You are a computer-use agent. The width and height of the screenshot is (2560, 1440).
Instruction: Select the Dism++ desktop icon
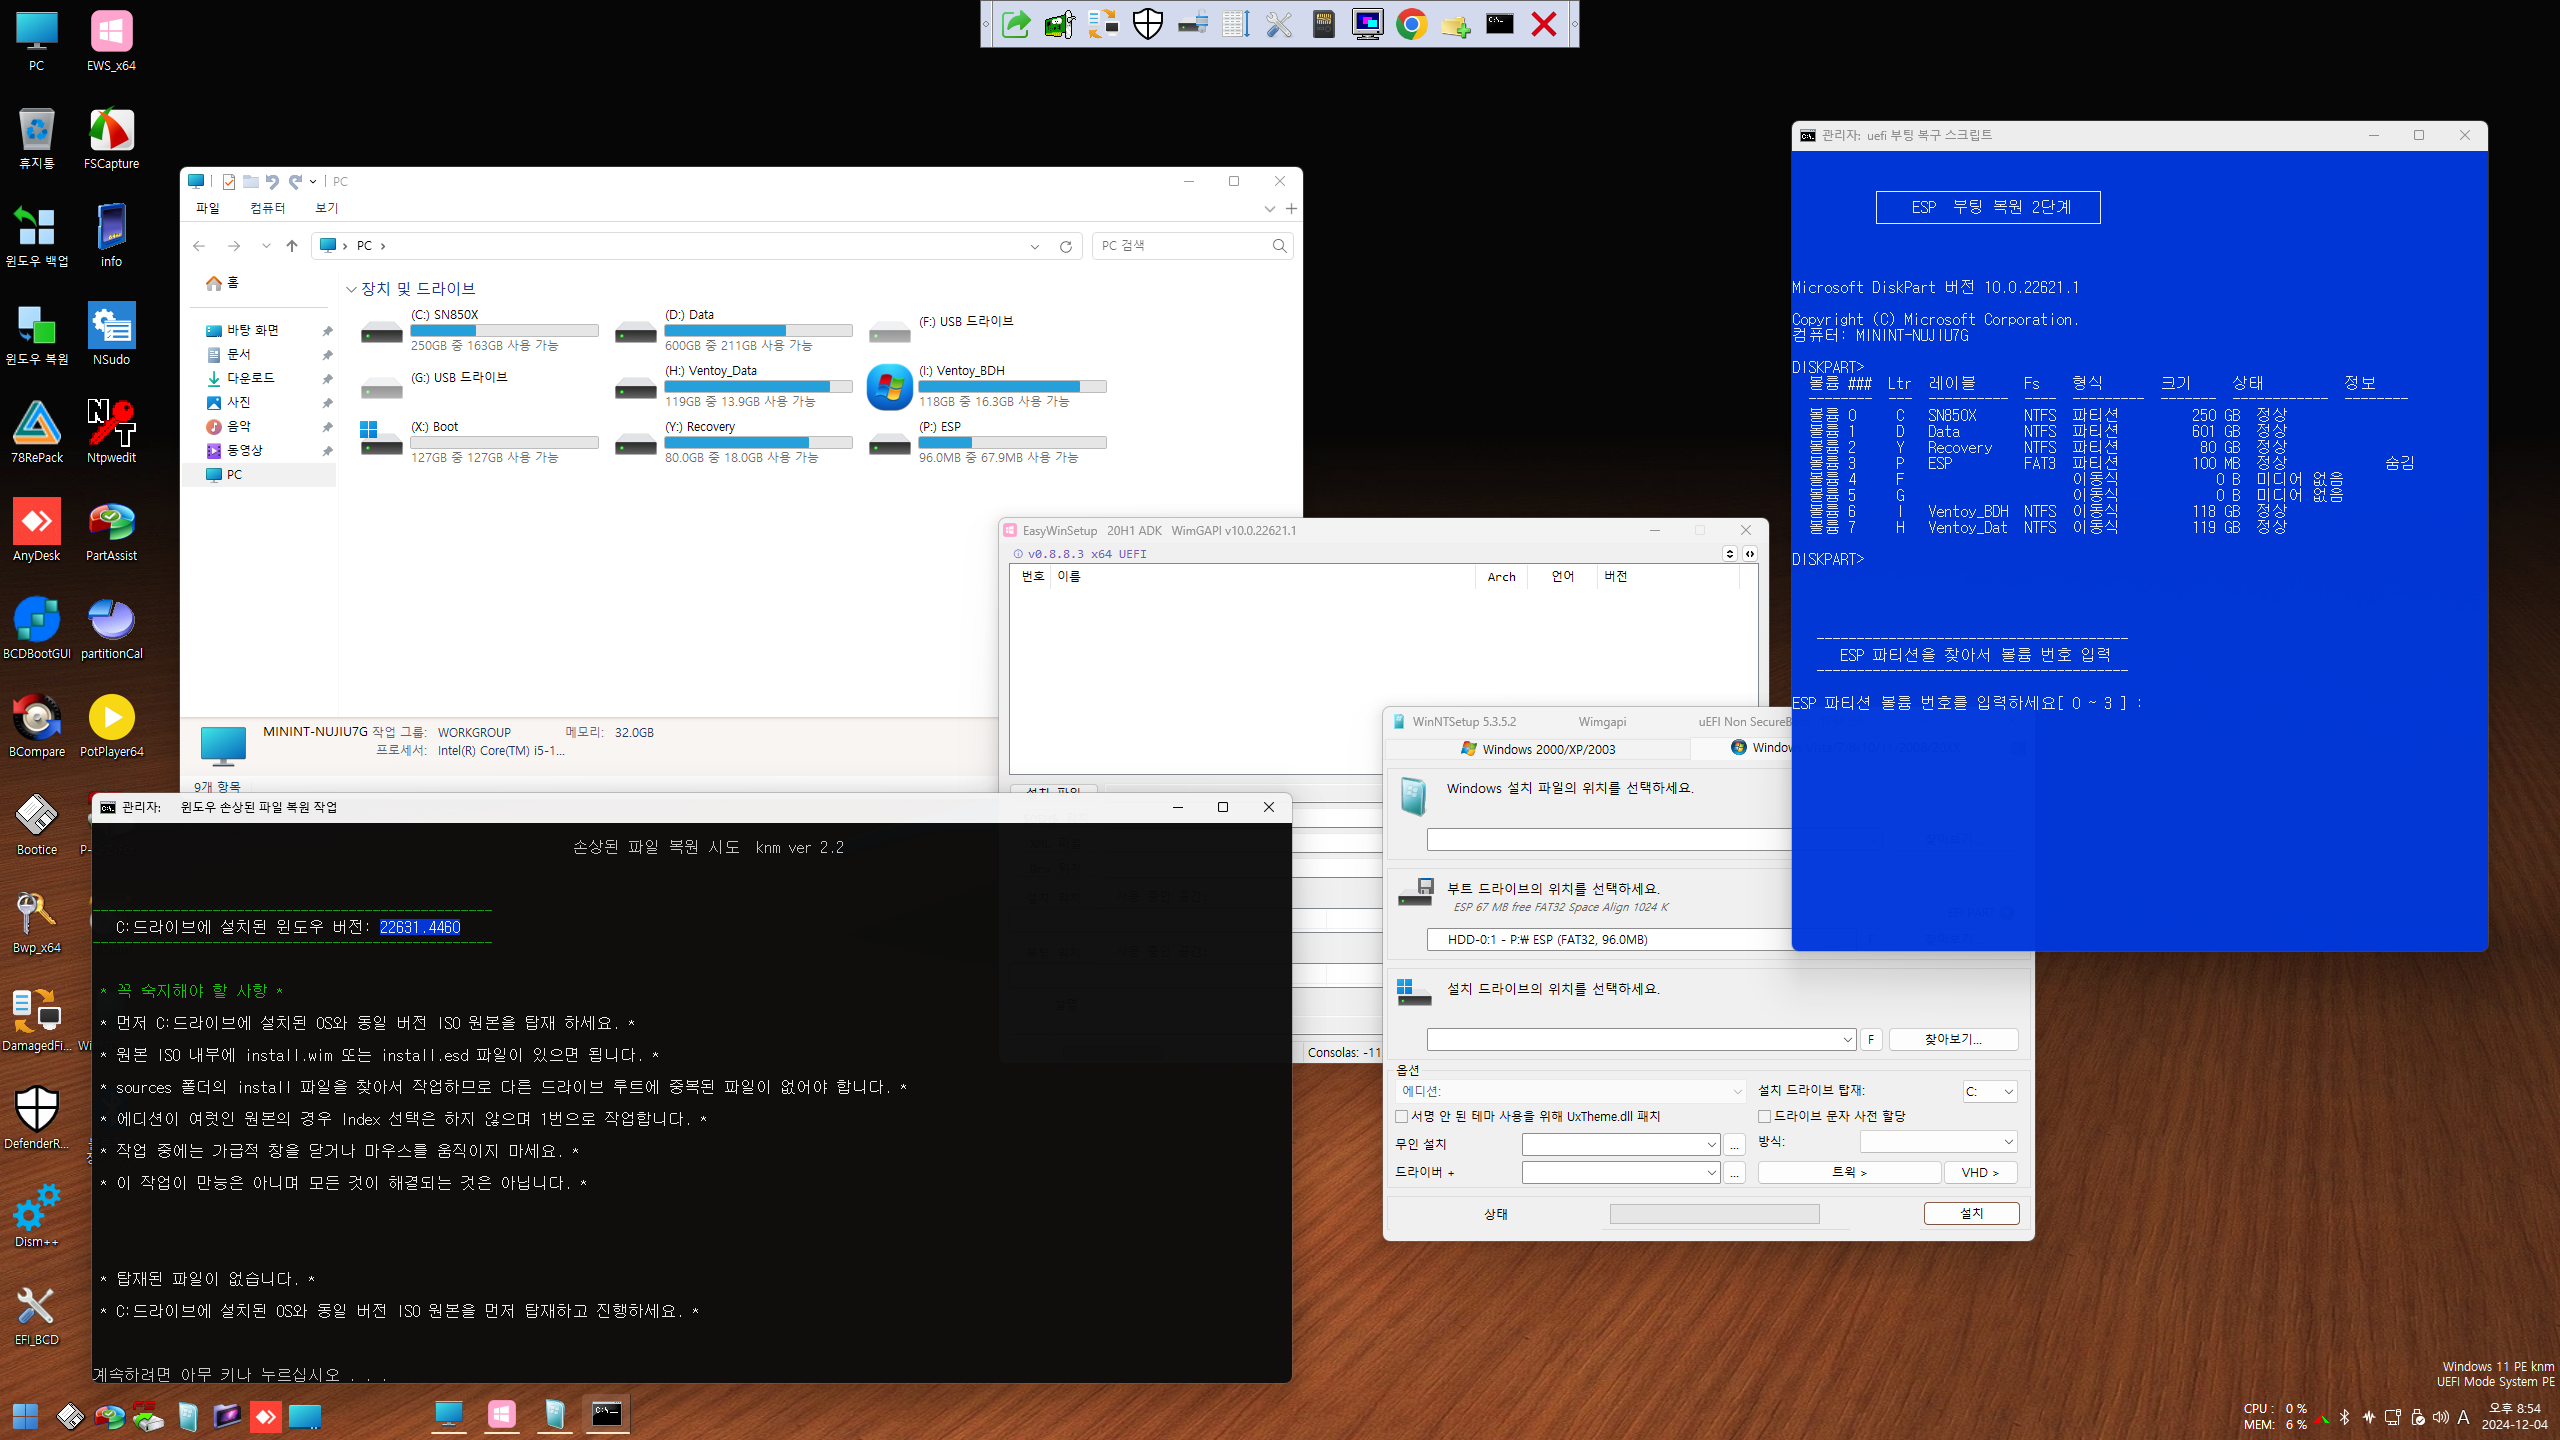(x=37, y=1216)
